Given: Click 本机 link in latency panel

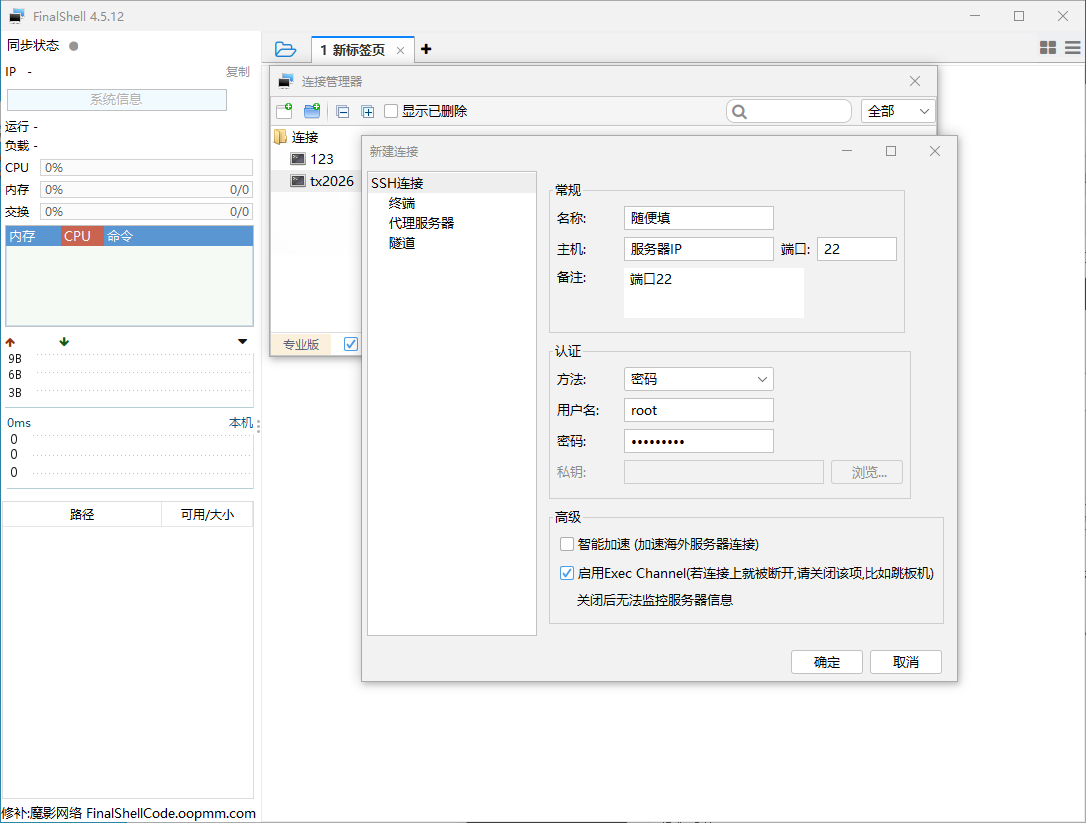Looking at the screenshot, I should click(x=240, y=423).
